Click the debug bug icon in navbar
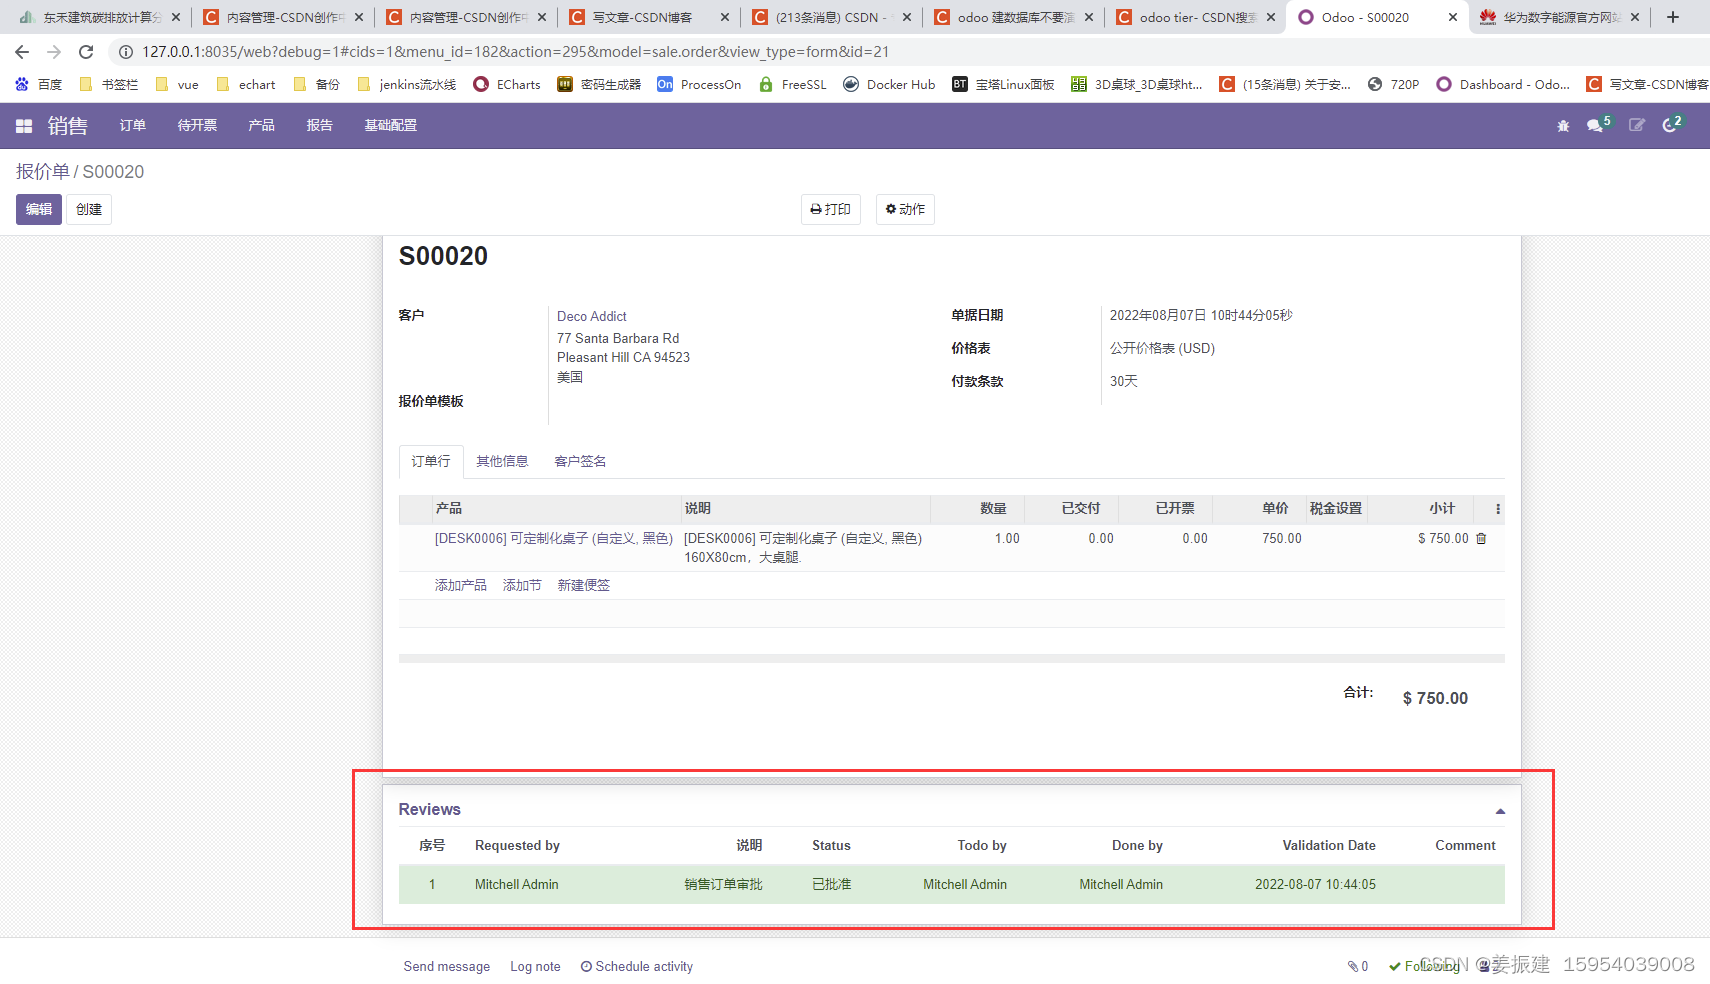Screen dimensions: 1710x984 click(x=1563, y=126)
